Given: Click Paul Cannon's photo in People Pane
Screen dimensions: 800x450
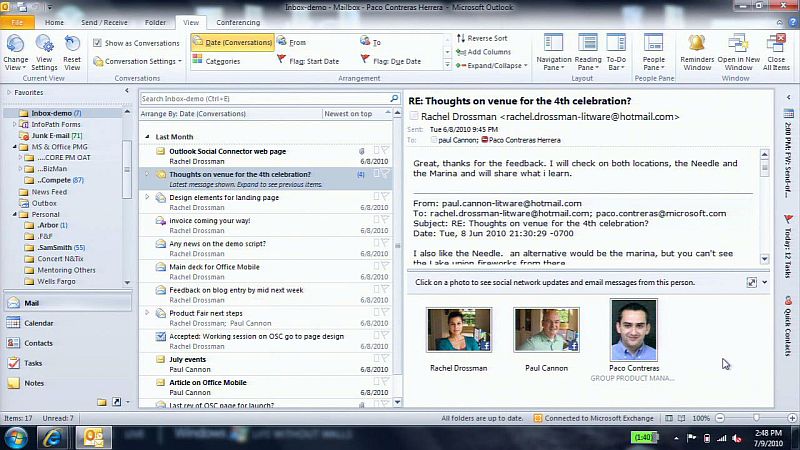Looking at the screenshot, I should tap(546, 330).
